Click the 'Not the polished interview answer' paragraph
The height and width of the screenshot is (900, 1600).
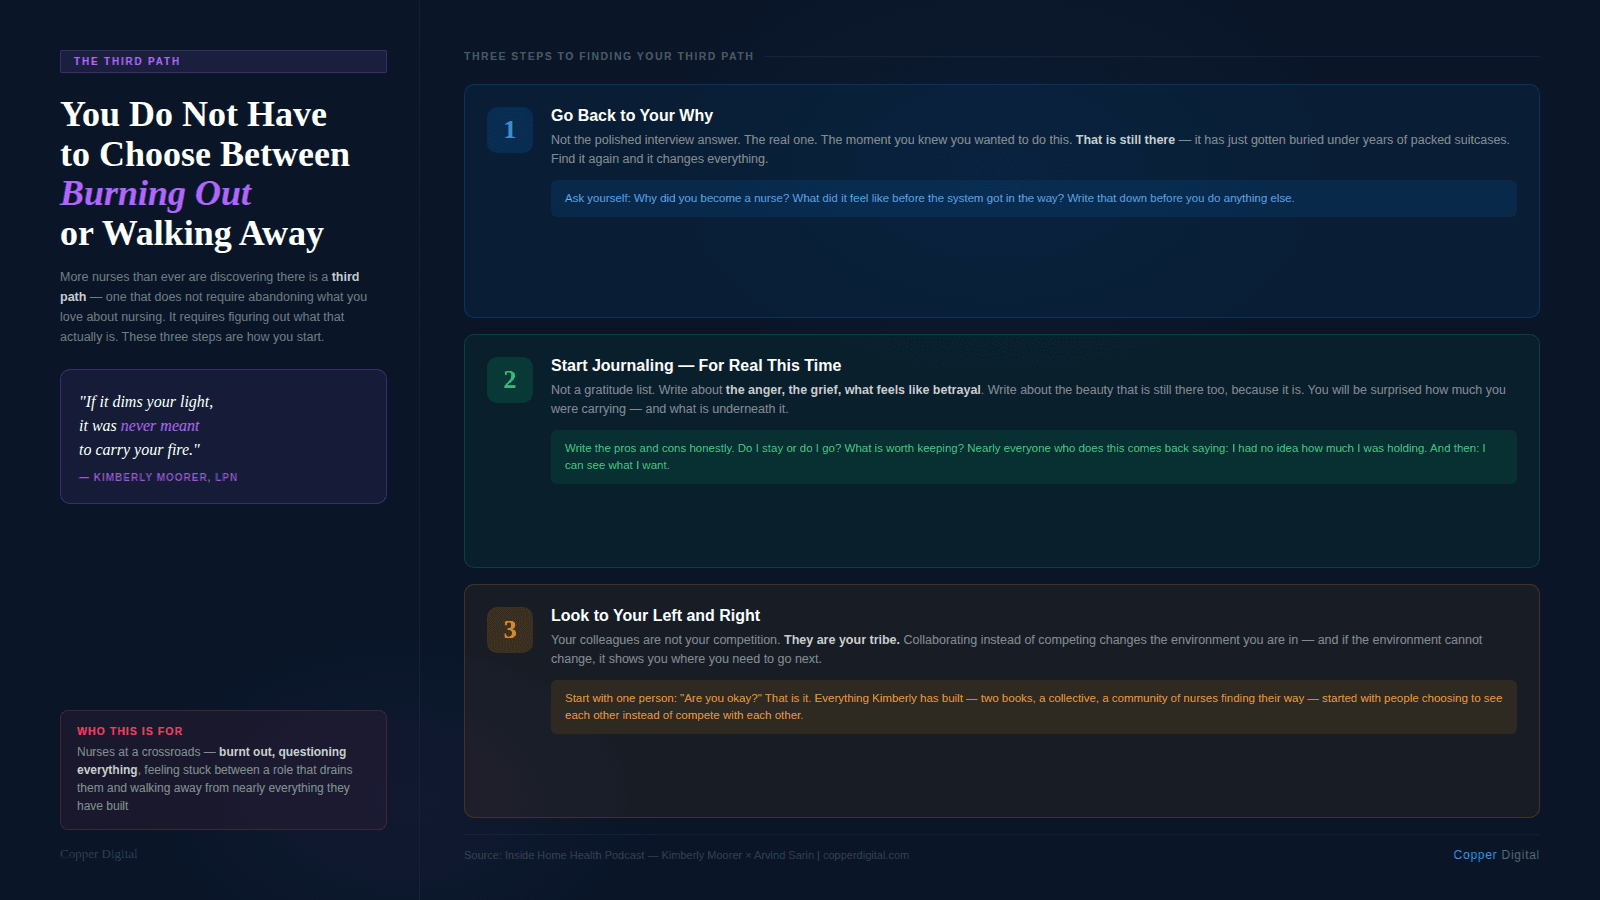[1030, 149]
